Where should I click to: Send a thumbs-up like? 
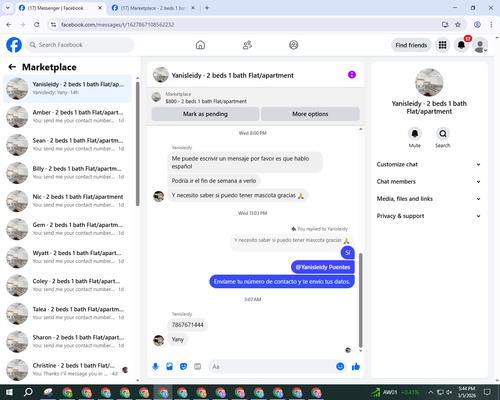[x=356, y=367]
